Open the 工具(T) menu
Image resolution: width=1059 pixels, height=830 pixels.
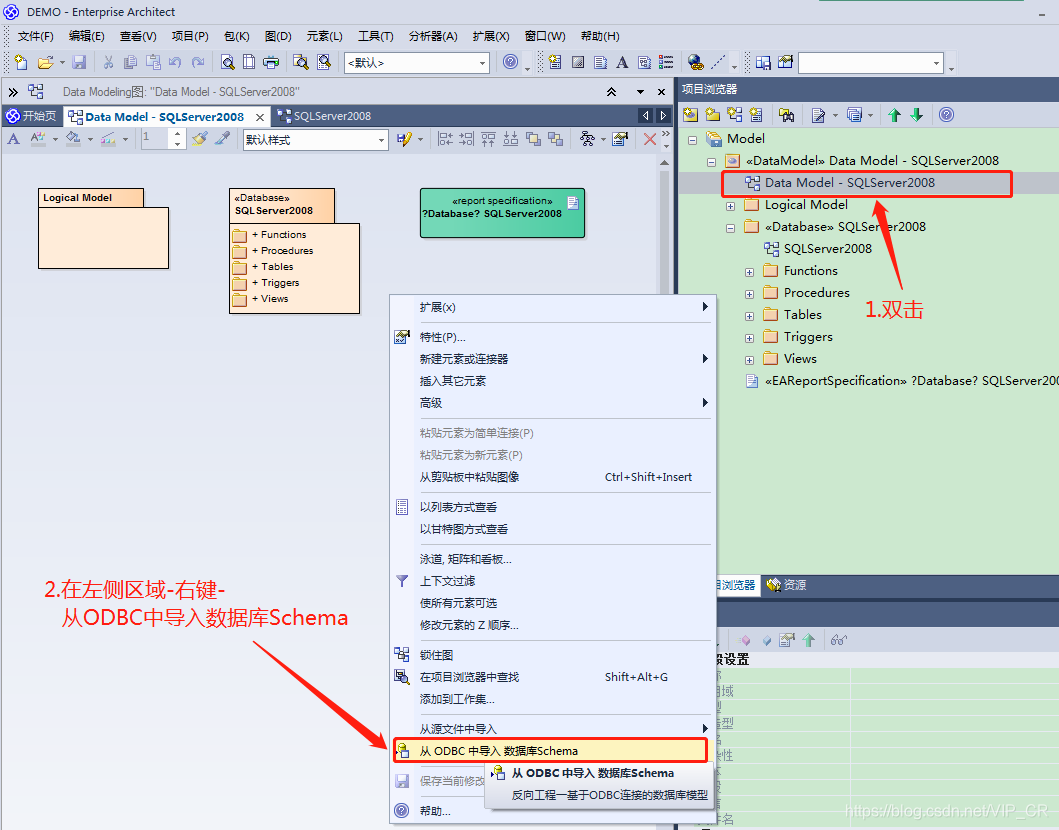(x=376, y=36)
